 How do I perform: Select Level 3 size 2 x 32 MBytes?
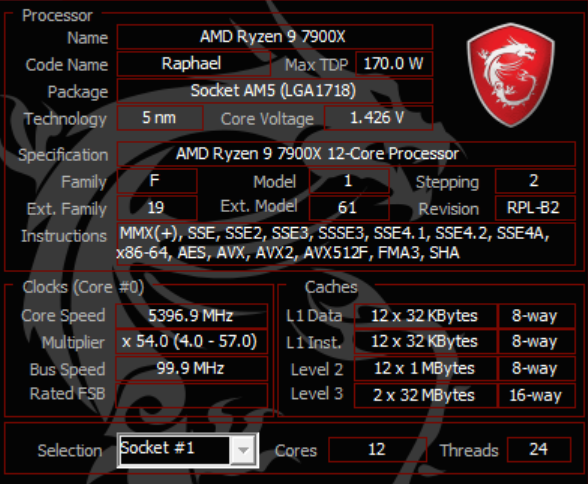(x=425, y=396)
